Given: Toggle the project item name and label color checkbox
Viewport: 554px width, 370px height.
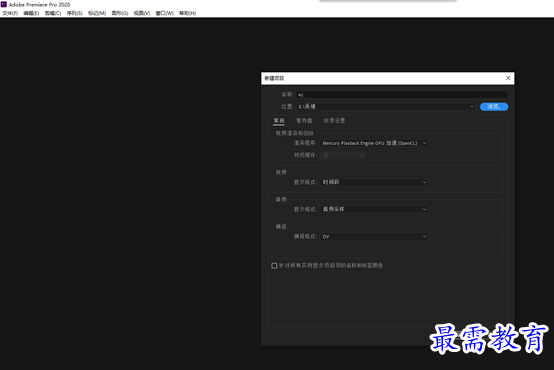Looking at the screenshot, I should [274, 265].
